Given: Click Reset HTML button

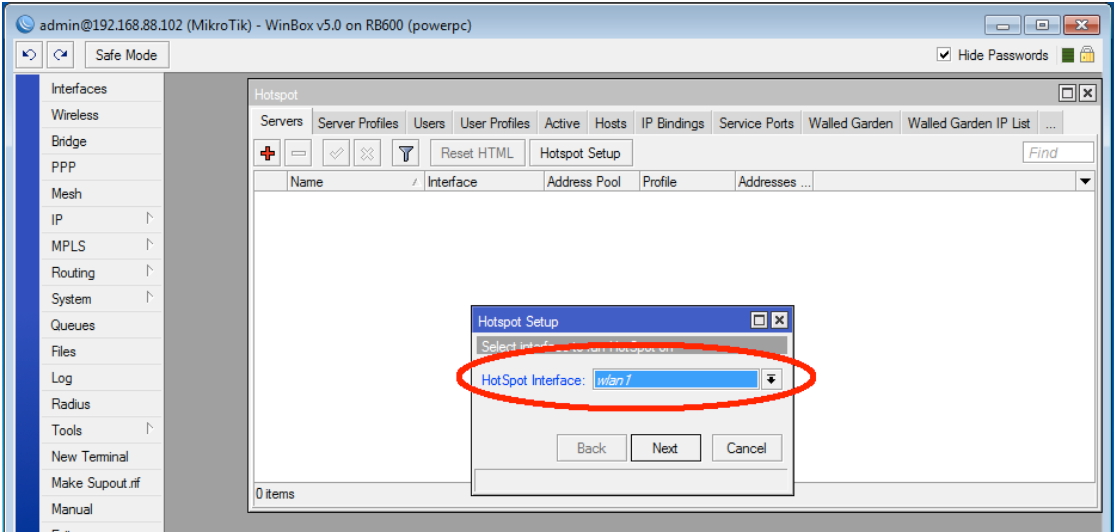Looking at the screenshot, I should (x=477, y=153).
